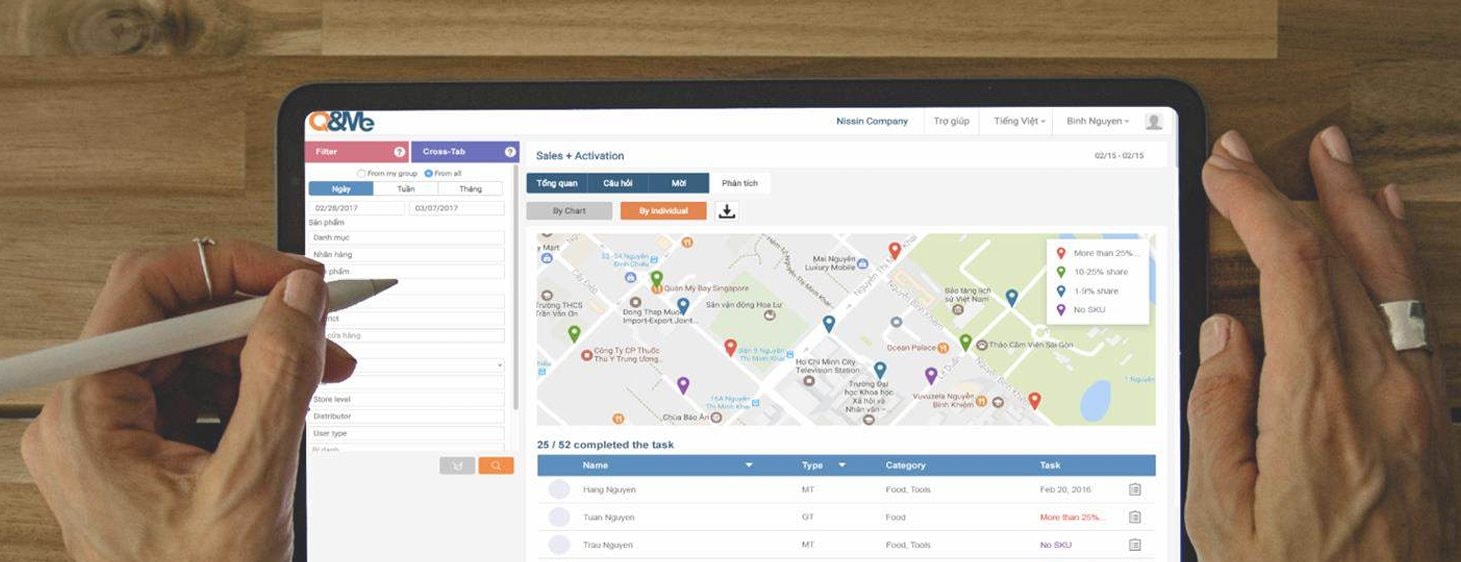Click the help icon on Filter header
The width and height of the screenshot is (1461, 562).
coord(399,152)
